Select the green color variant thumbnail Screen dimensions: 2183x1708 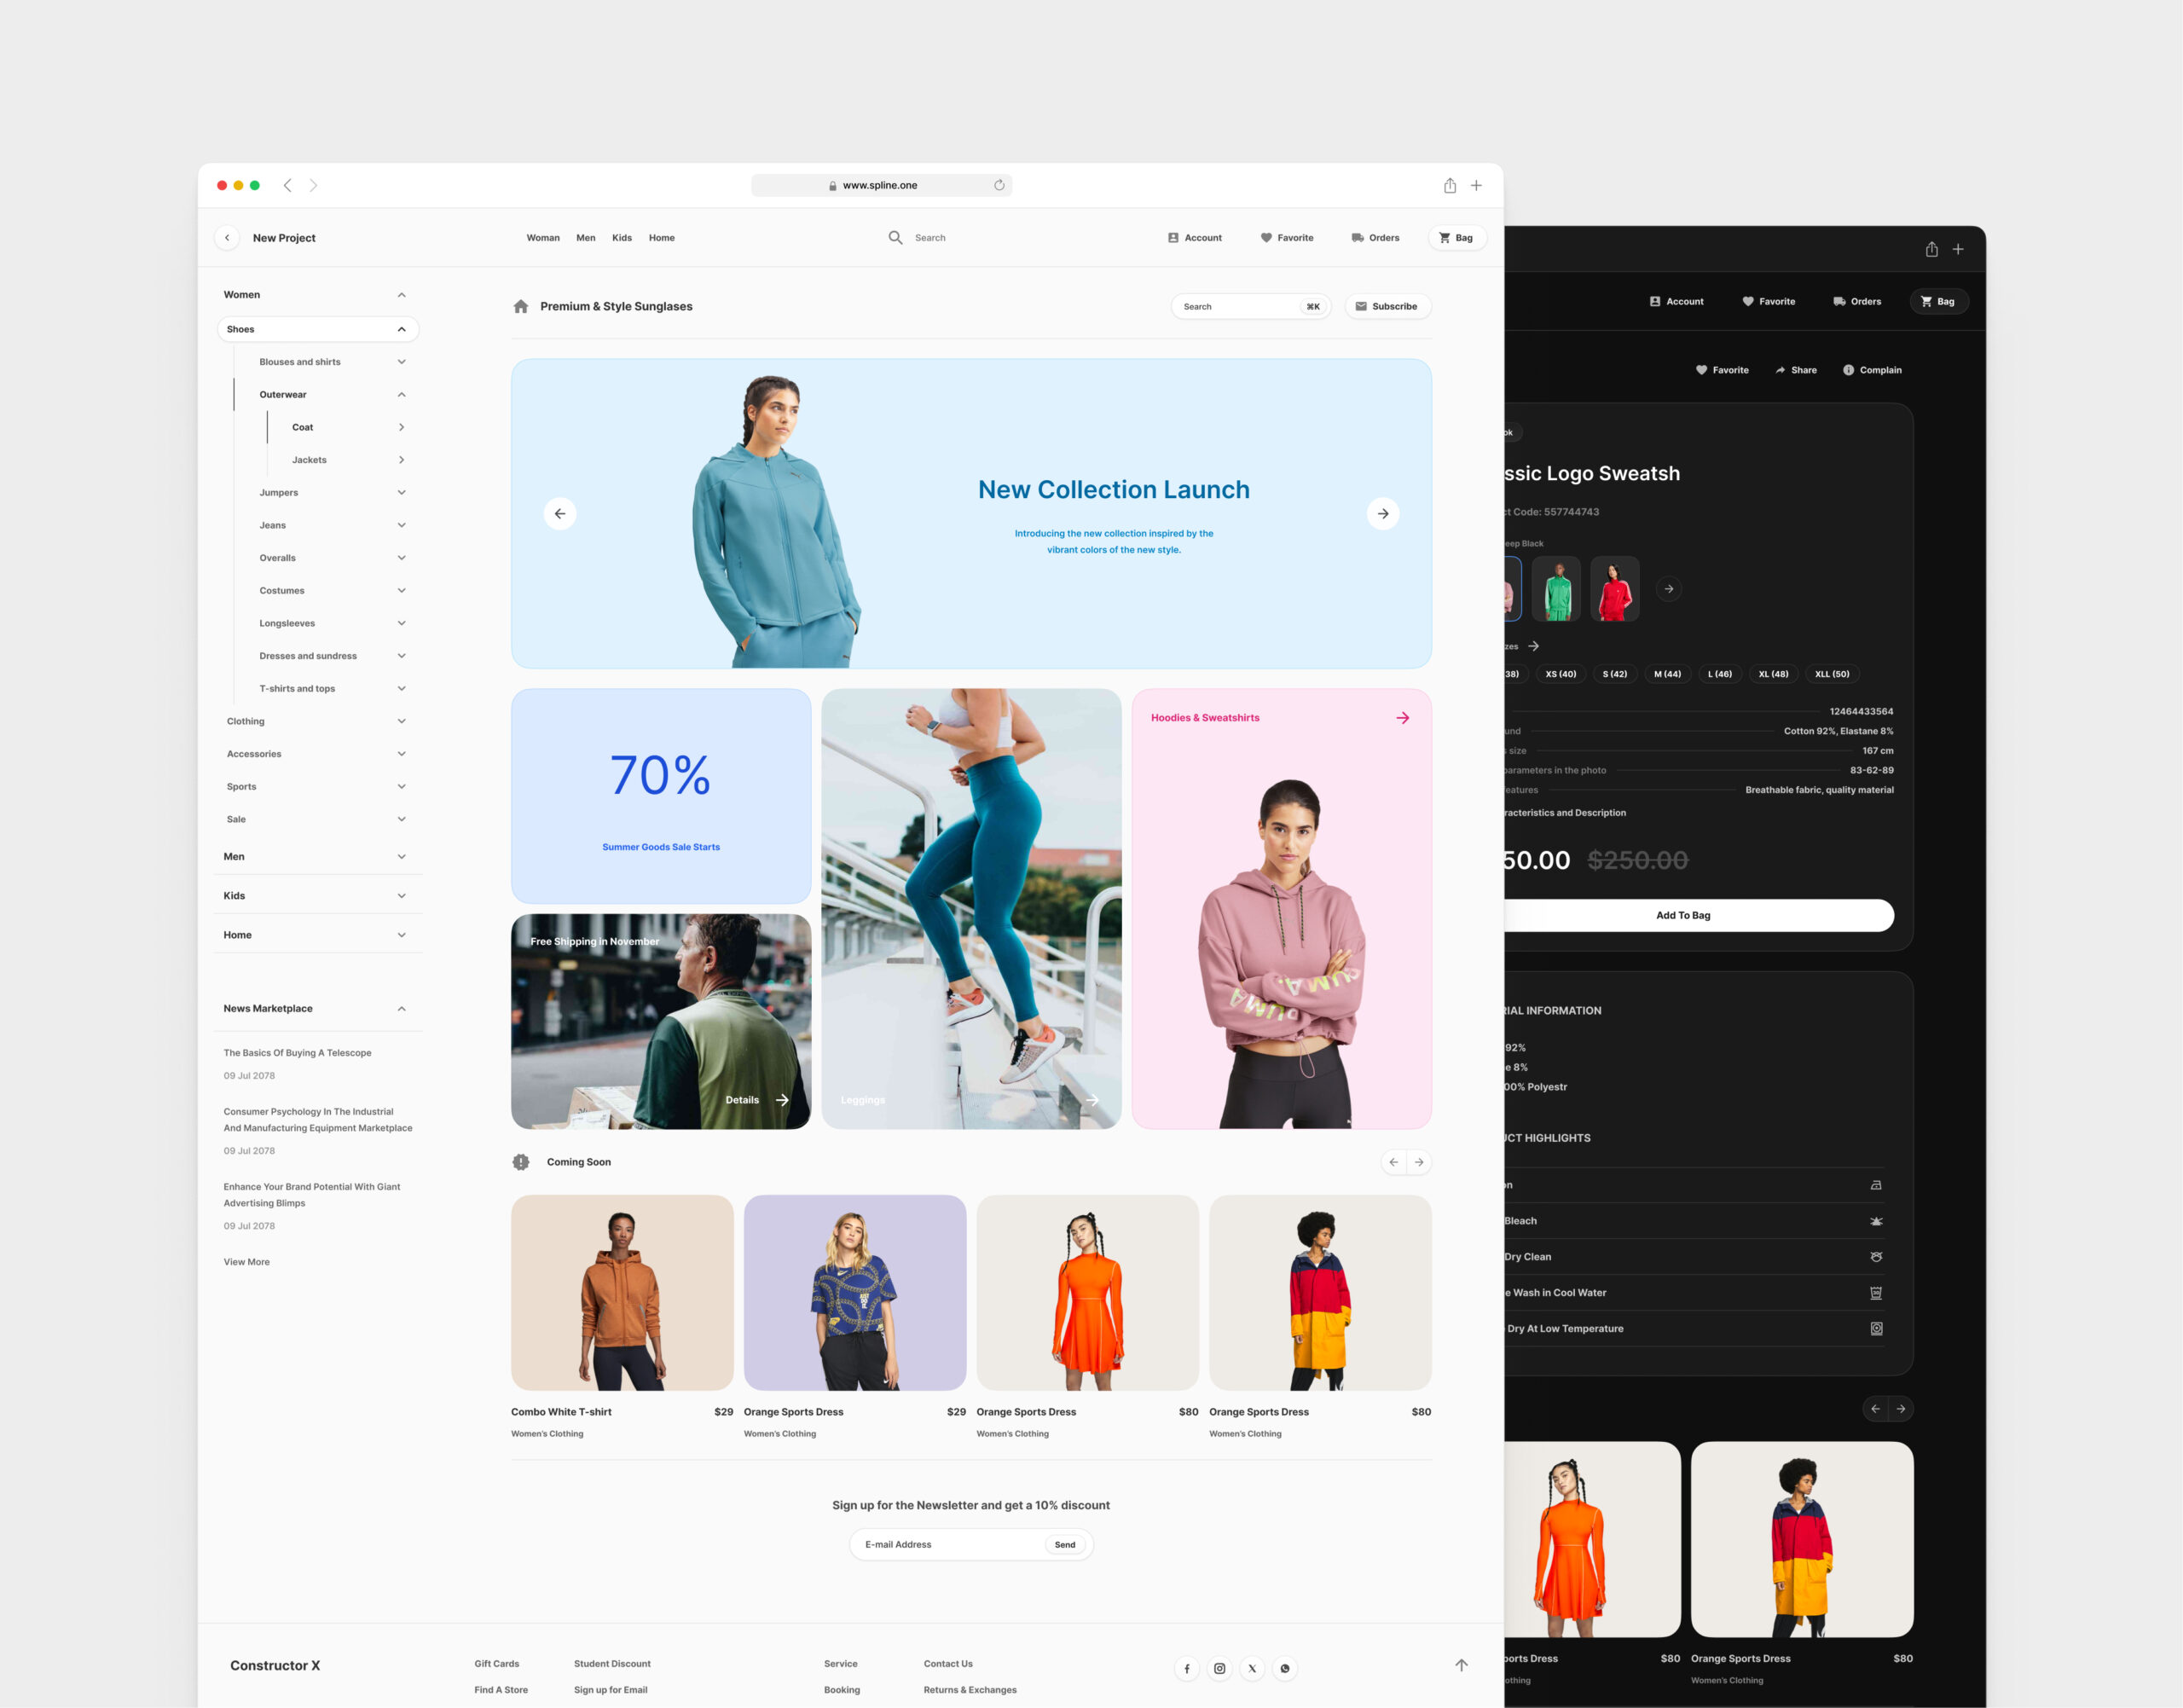click(1556, 589)
